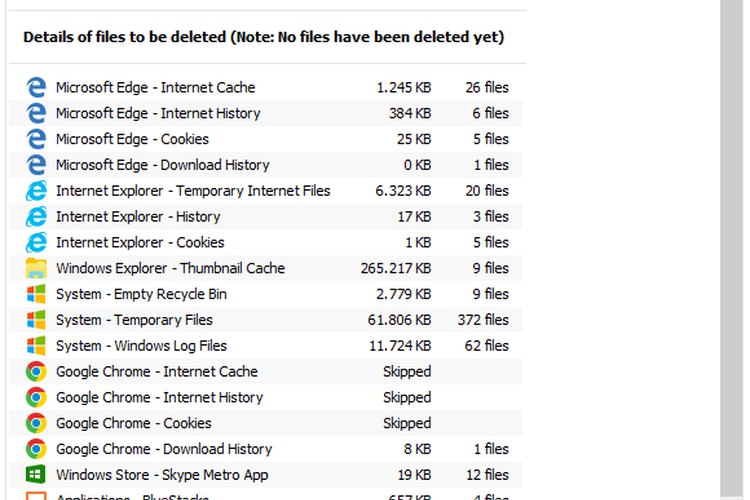Select Microsoft Edge - Download History entry
This screenshot has height=500, width=750.
click(x=265, y=165)
